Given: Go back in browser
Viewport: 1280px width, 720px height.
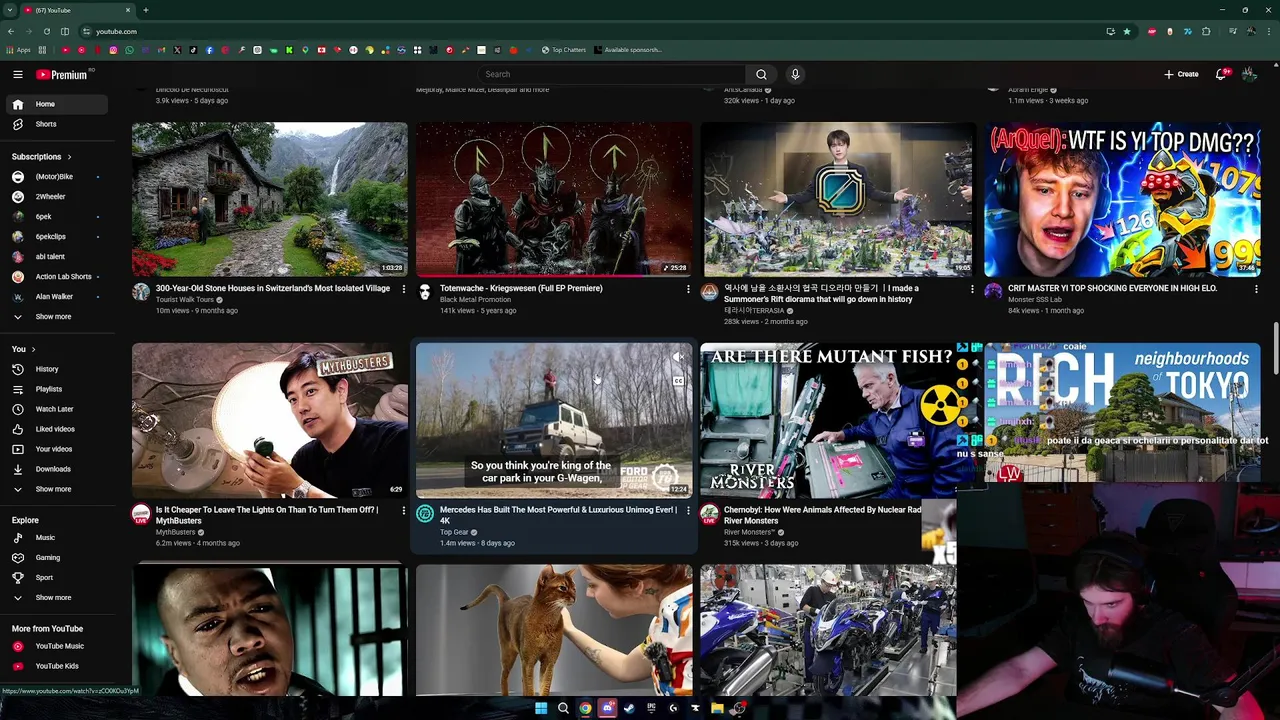Looking at the screenshot, I should pyautogui.click(x=10, y=32).
